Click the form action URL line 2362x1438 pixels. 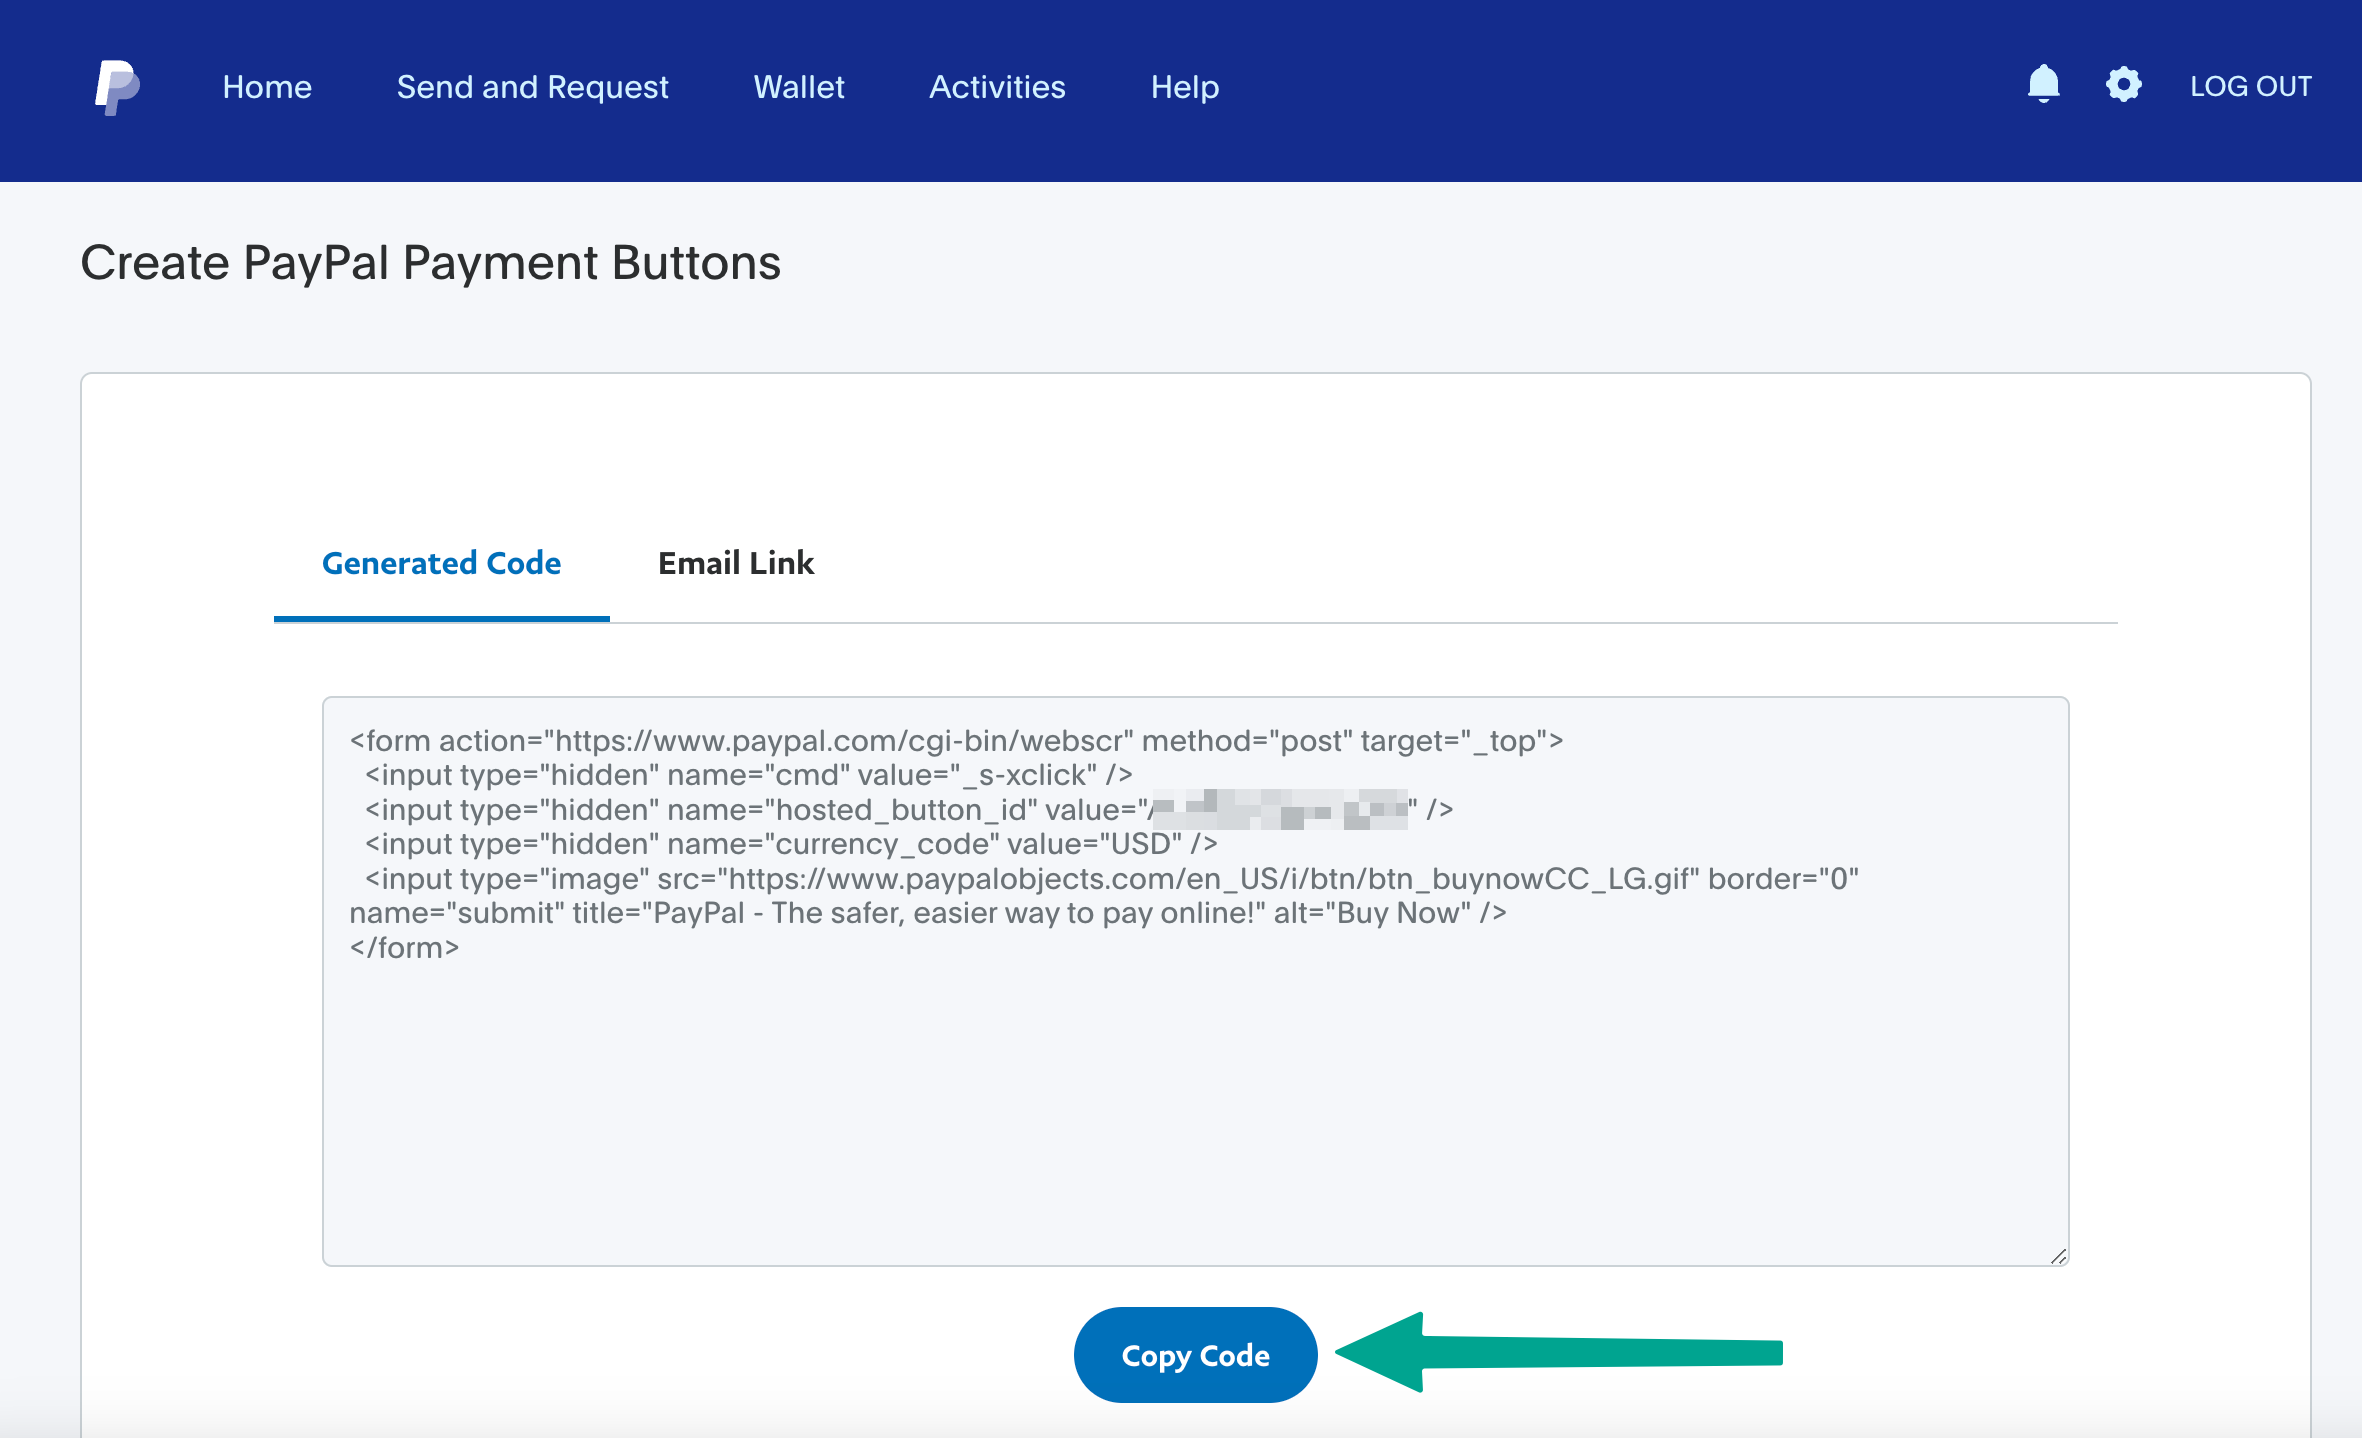955,741
